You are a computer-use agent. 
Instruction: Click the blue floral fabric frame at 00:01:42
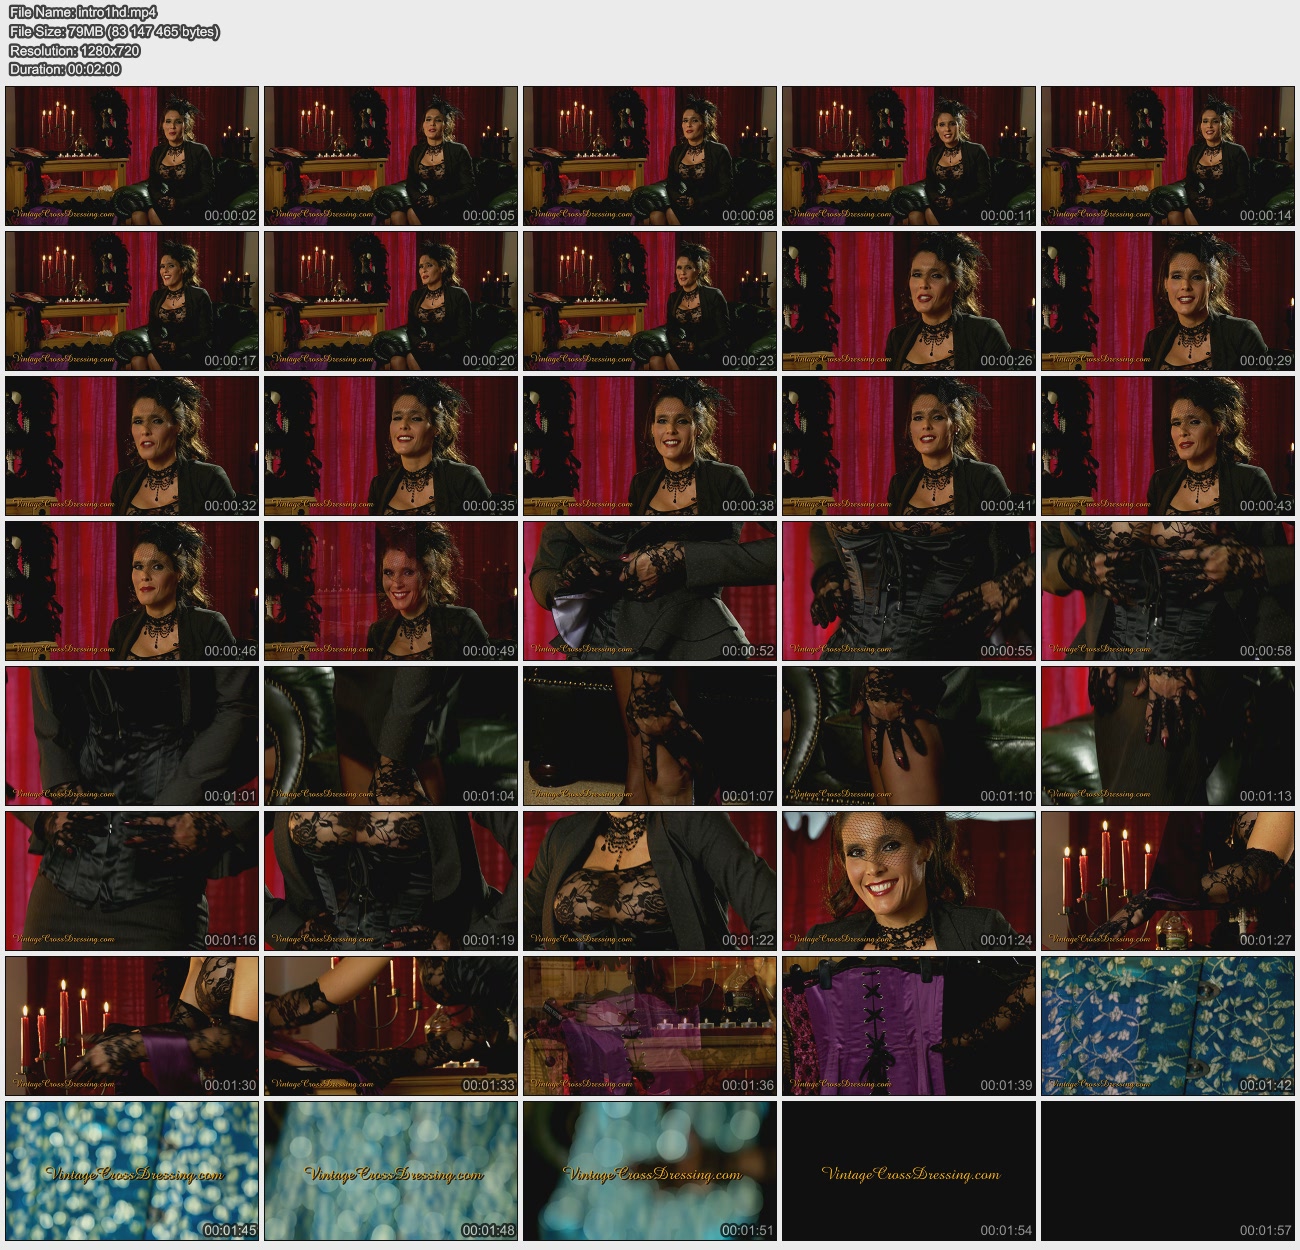coord(1168,1026)
